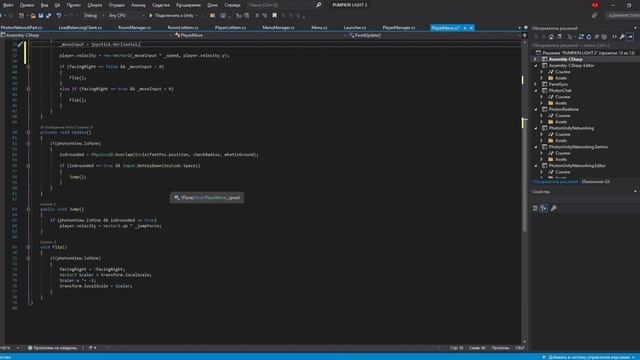Open the Сборка menu

click(x=95, y=5)
